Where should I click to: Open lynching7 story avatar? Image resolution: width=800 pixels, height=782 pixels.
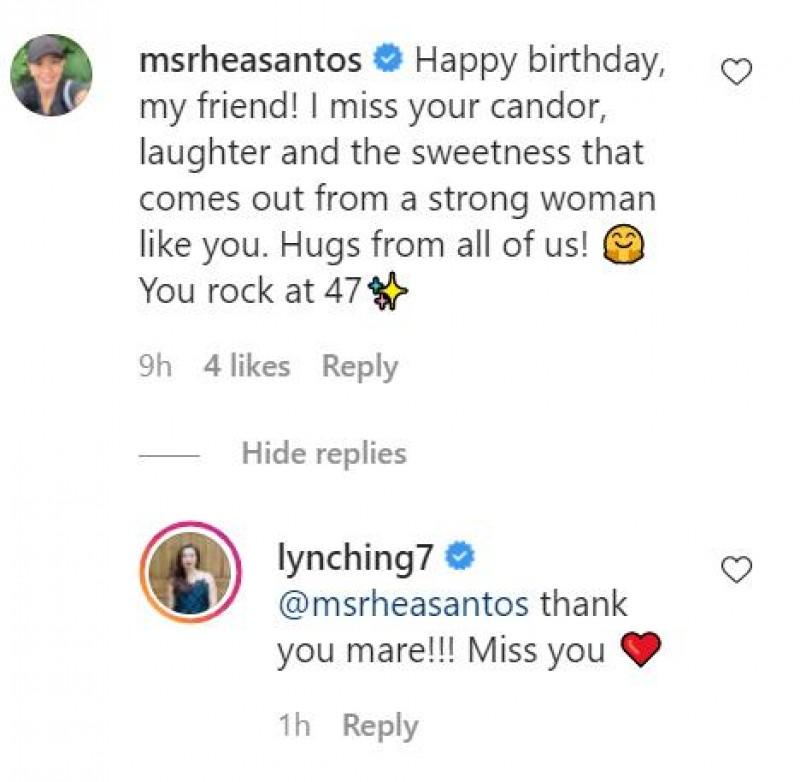[189, 574]
